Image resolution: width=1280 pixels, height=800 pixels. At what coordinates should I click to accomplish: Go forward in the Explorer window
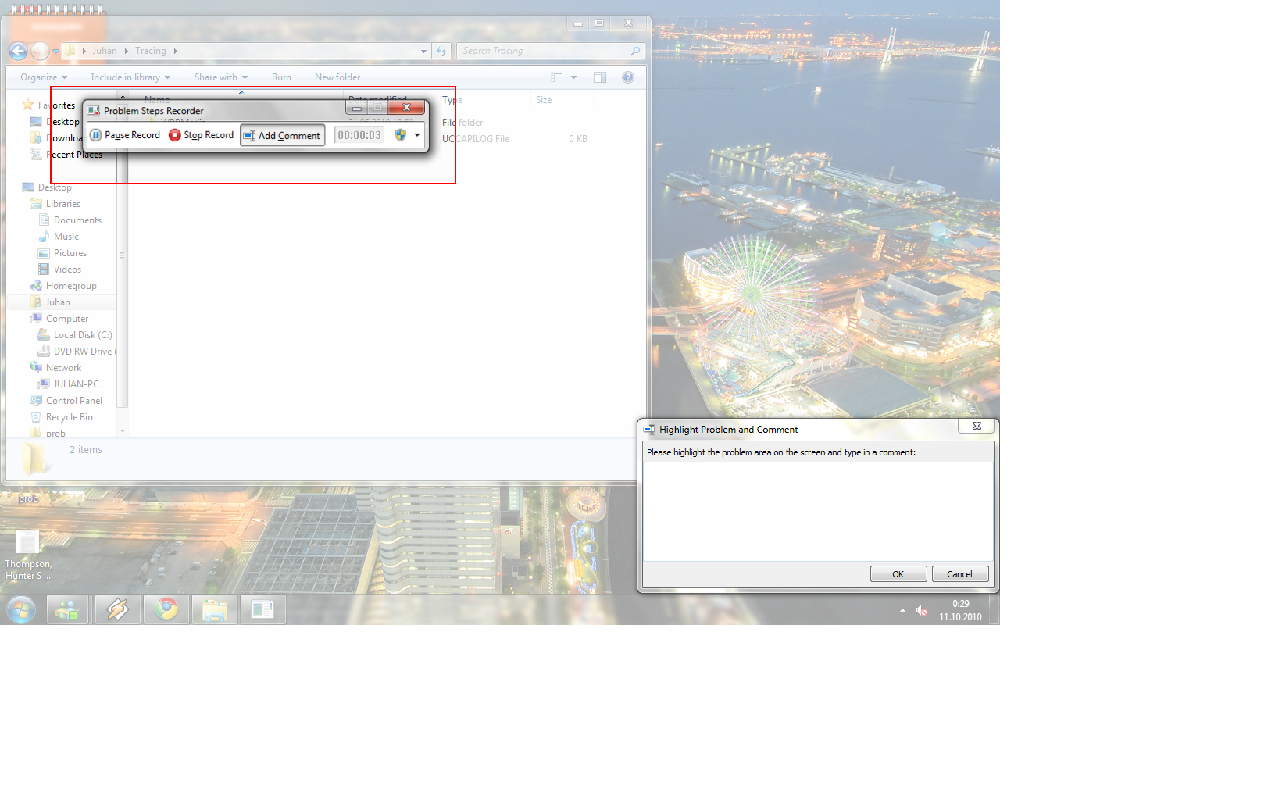39,51
